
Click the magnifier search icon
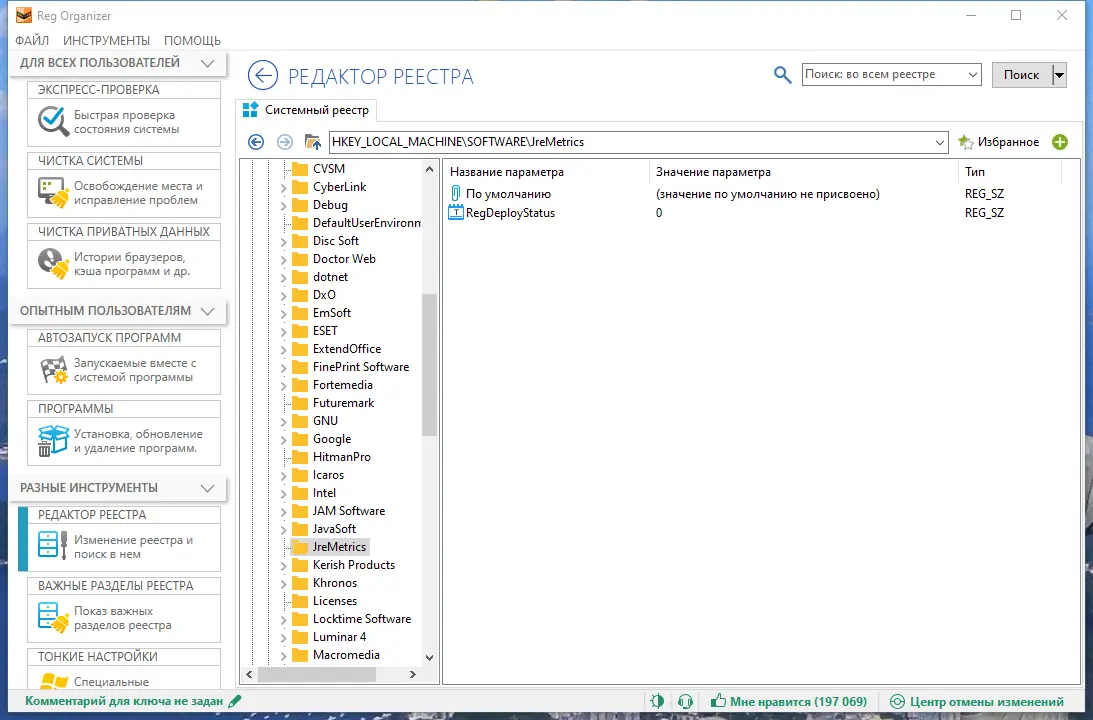click(x=782, y=75)
